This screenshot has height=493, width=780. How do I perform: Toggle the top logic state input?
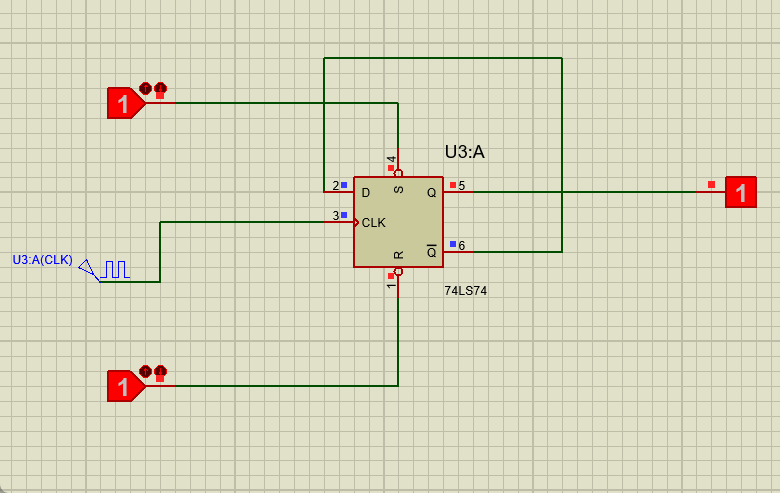123,103
